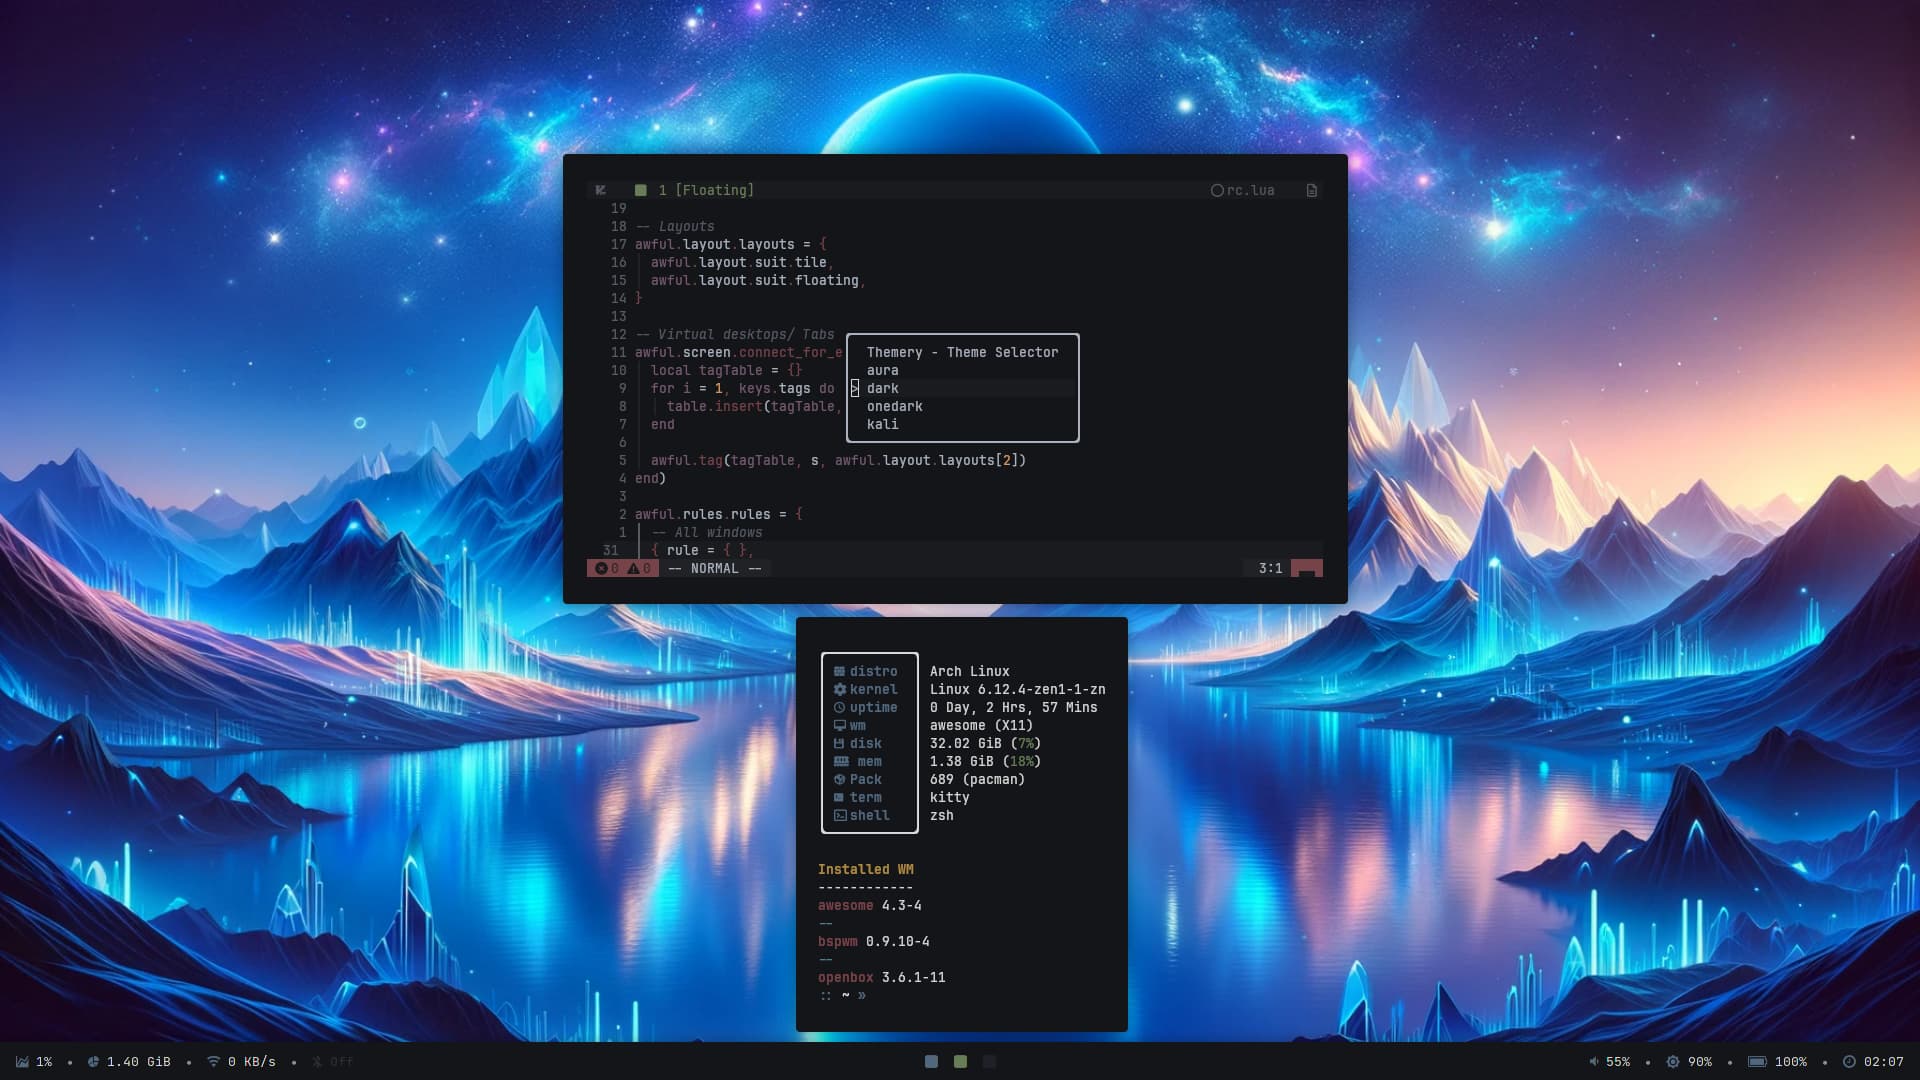Select the aura theme in Themery

pos(882,371)
